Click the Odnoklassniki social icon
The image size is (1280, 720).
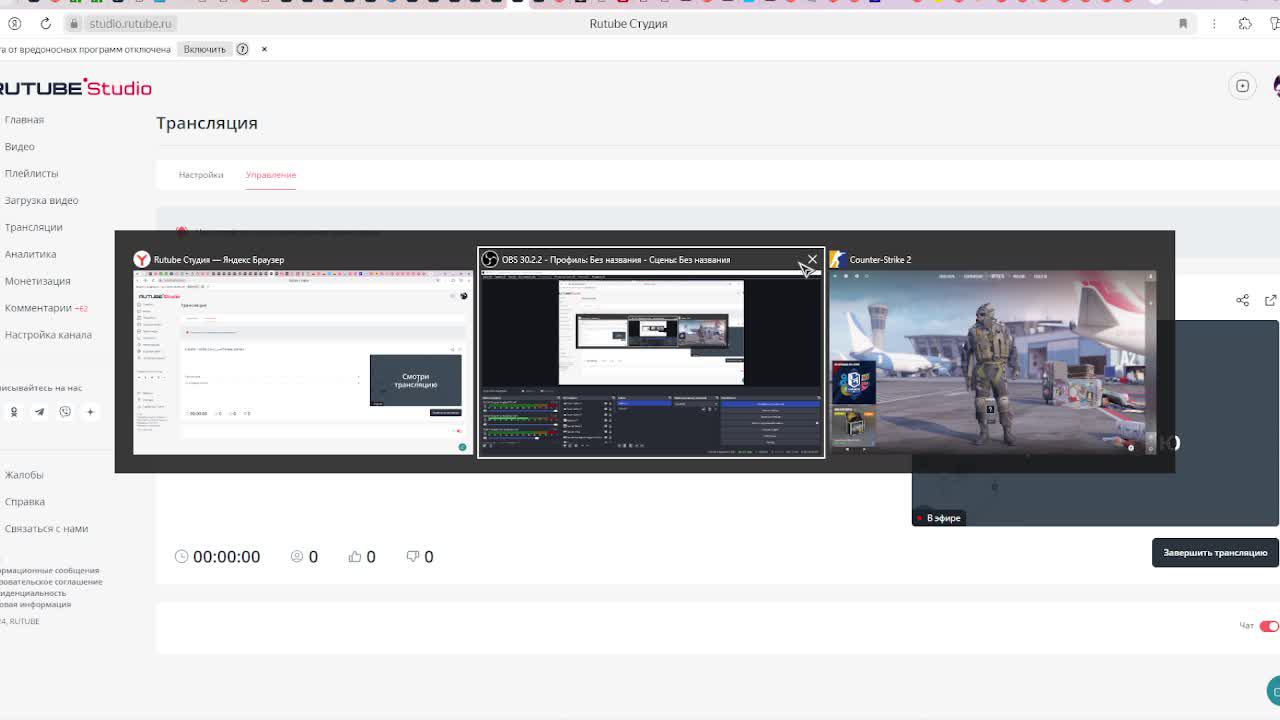[14, 412]
